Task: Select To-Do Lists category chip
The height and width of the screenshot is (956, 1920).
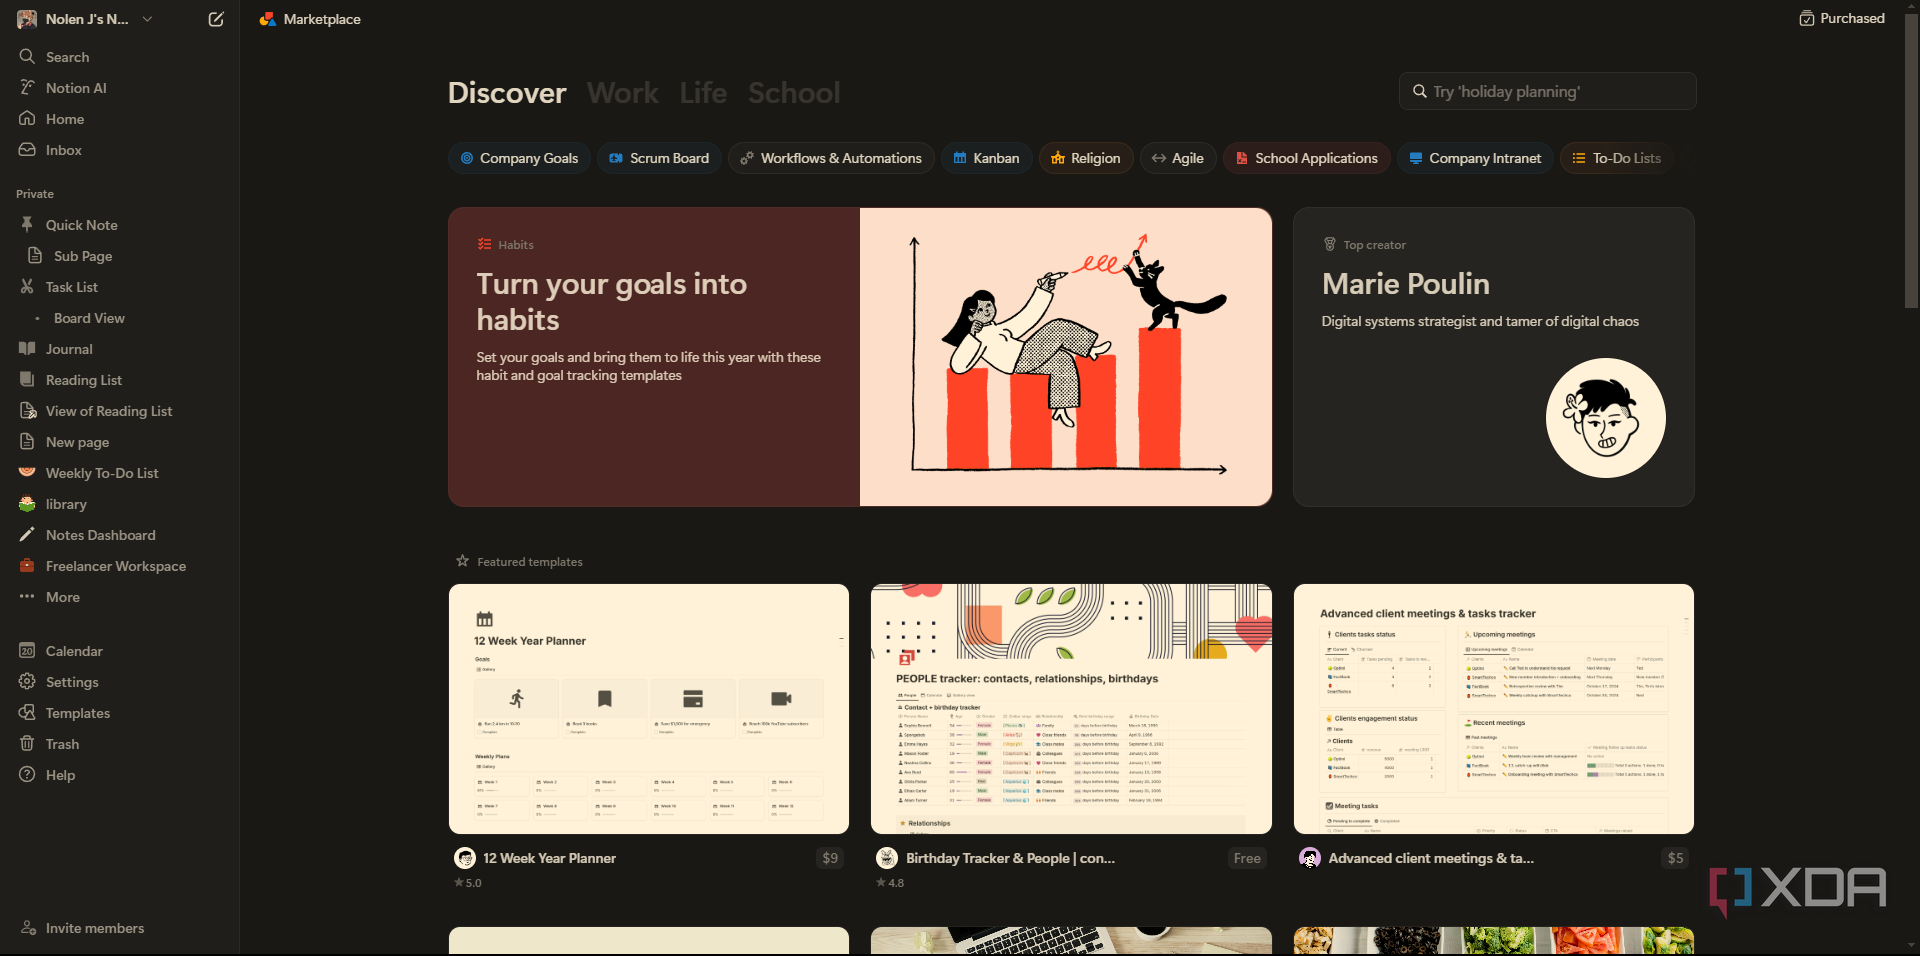Action: coord(1617,158)
